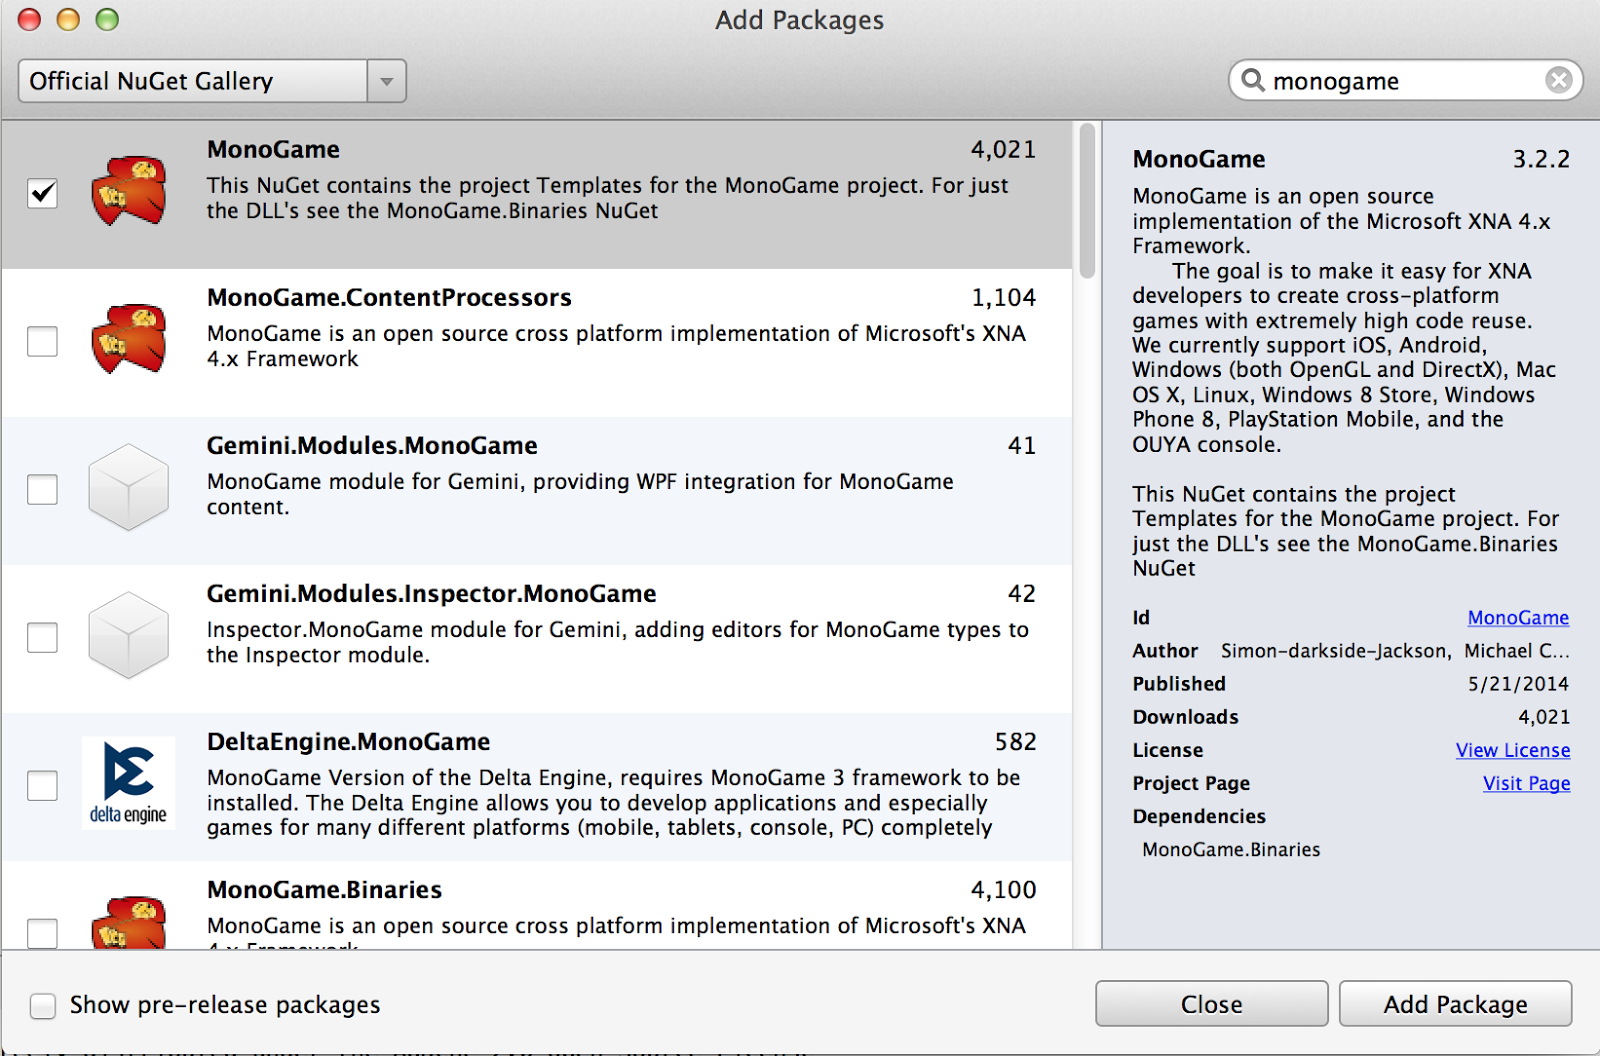Focus the monogame search input field
This screenshot has width=1600, height=1056.
pyautogui.click(x=1400, y=81)
